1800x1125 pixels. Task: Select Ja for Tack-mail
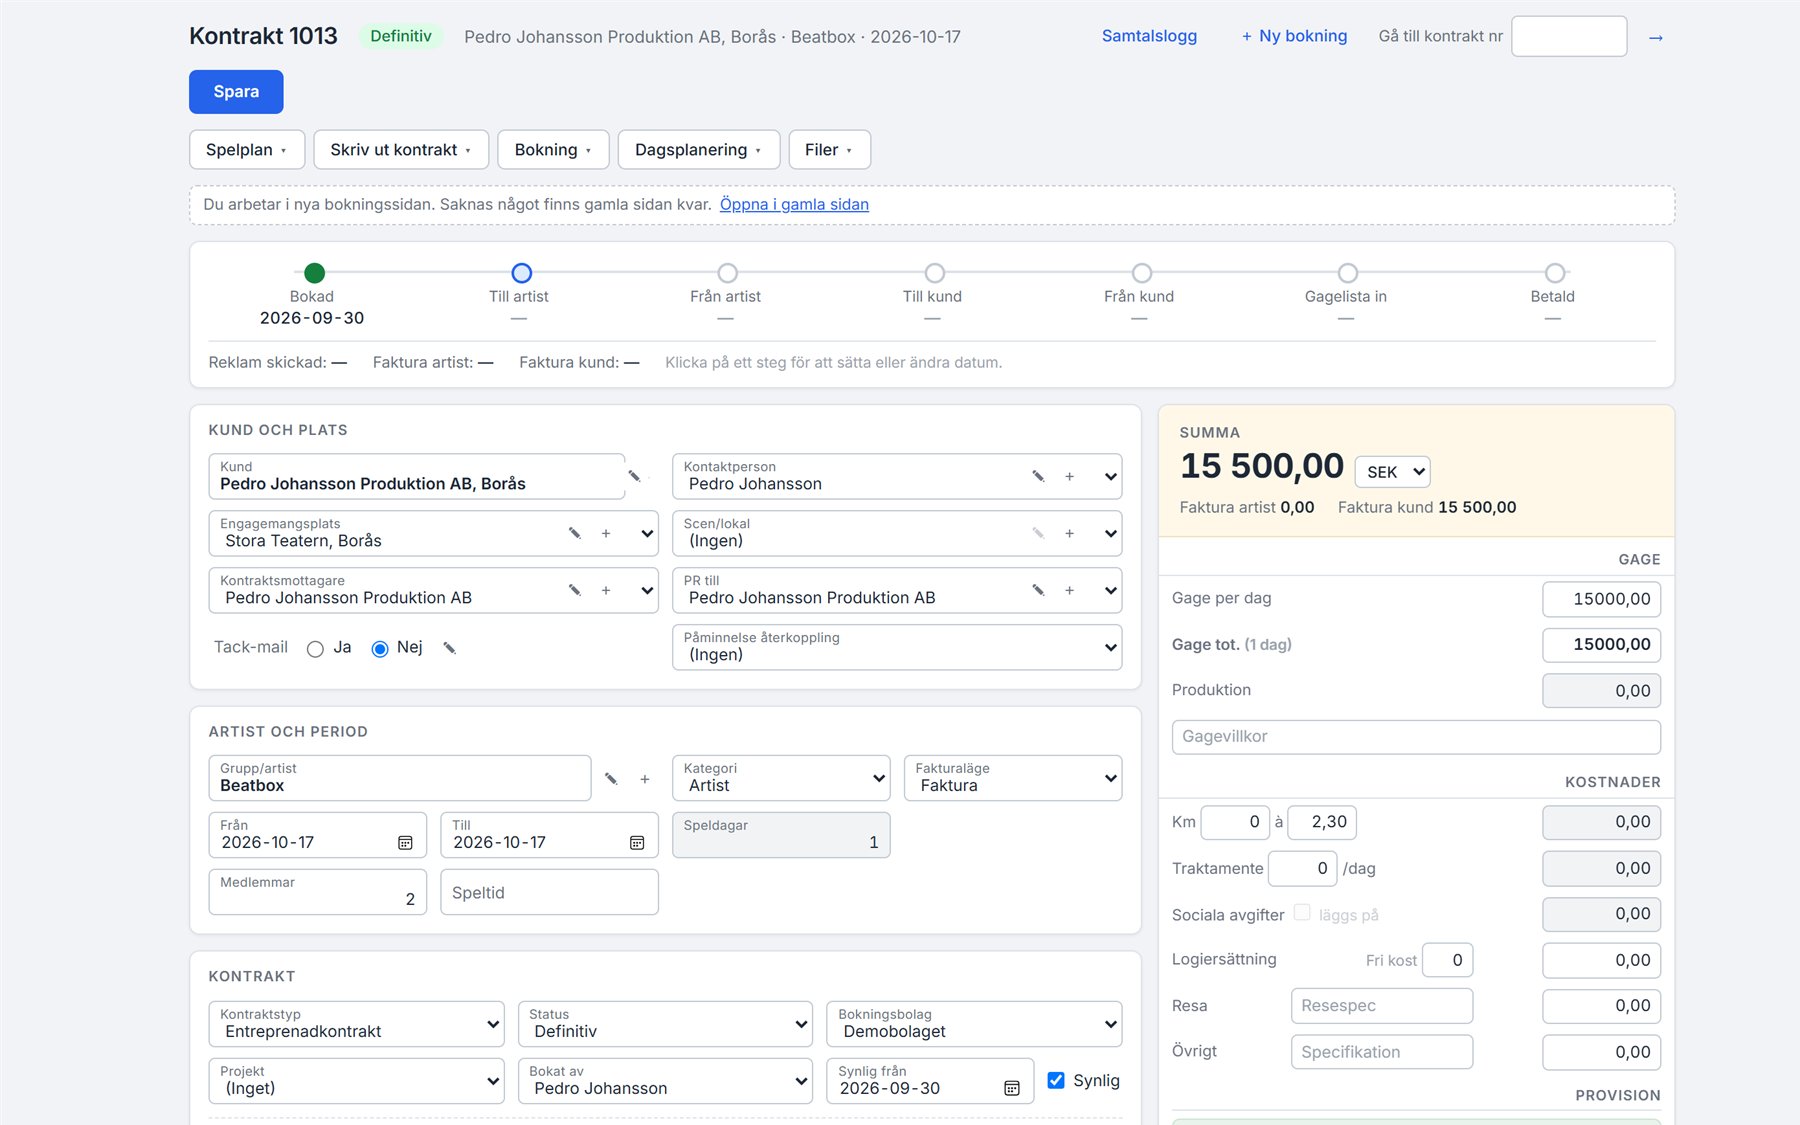[315, 648]
